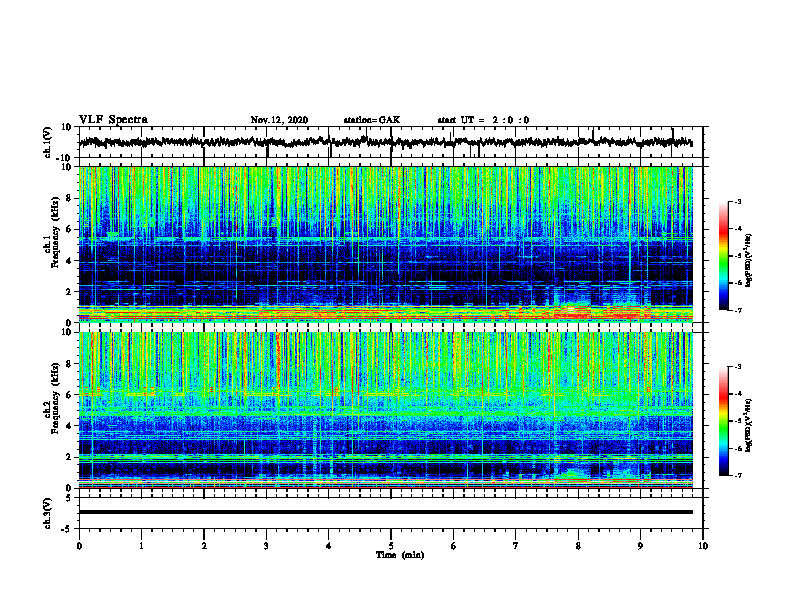Click time tick label "10" below the x-axis

click(x=703, y=546)
